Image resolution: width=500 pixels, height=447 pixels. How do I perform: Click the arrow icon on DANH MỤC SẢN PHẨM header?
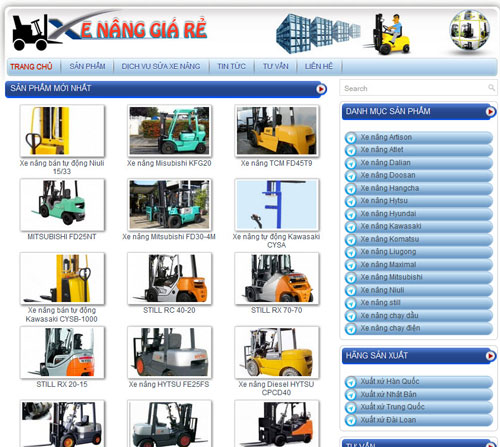(490, 112)
